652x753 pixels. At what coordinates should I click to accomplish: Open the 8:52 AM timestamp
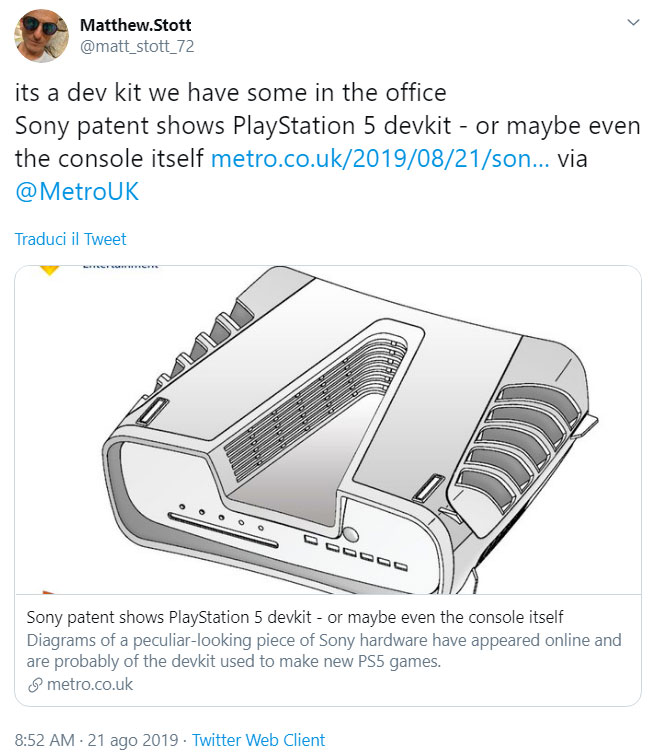tap(45, 740)
